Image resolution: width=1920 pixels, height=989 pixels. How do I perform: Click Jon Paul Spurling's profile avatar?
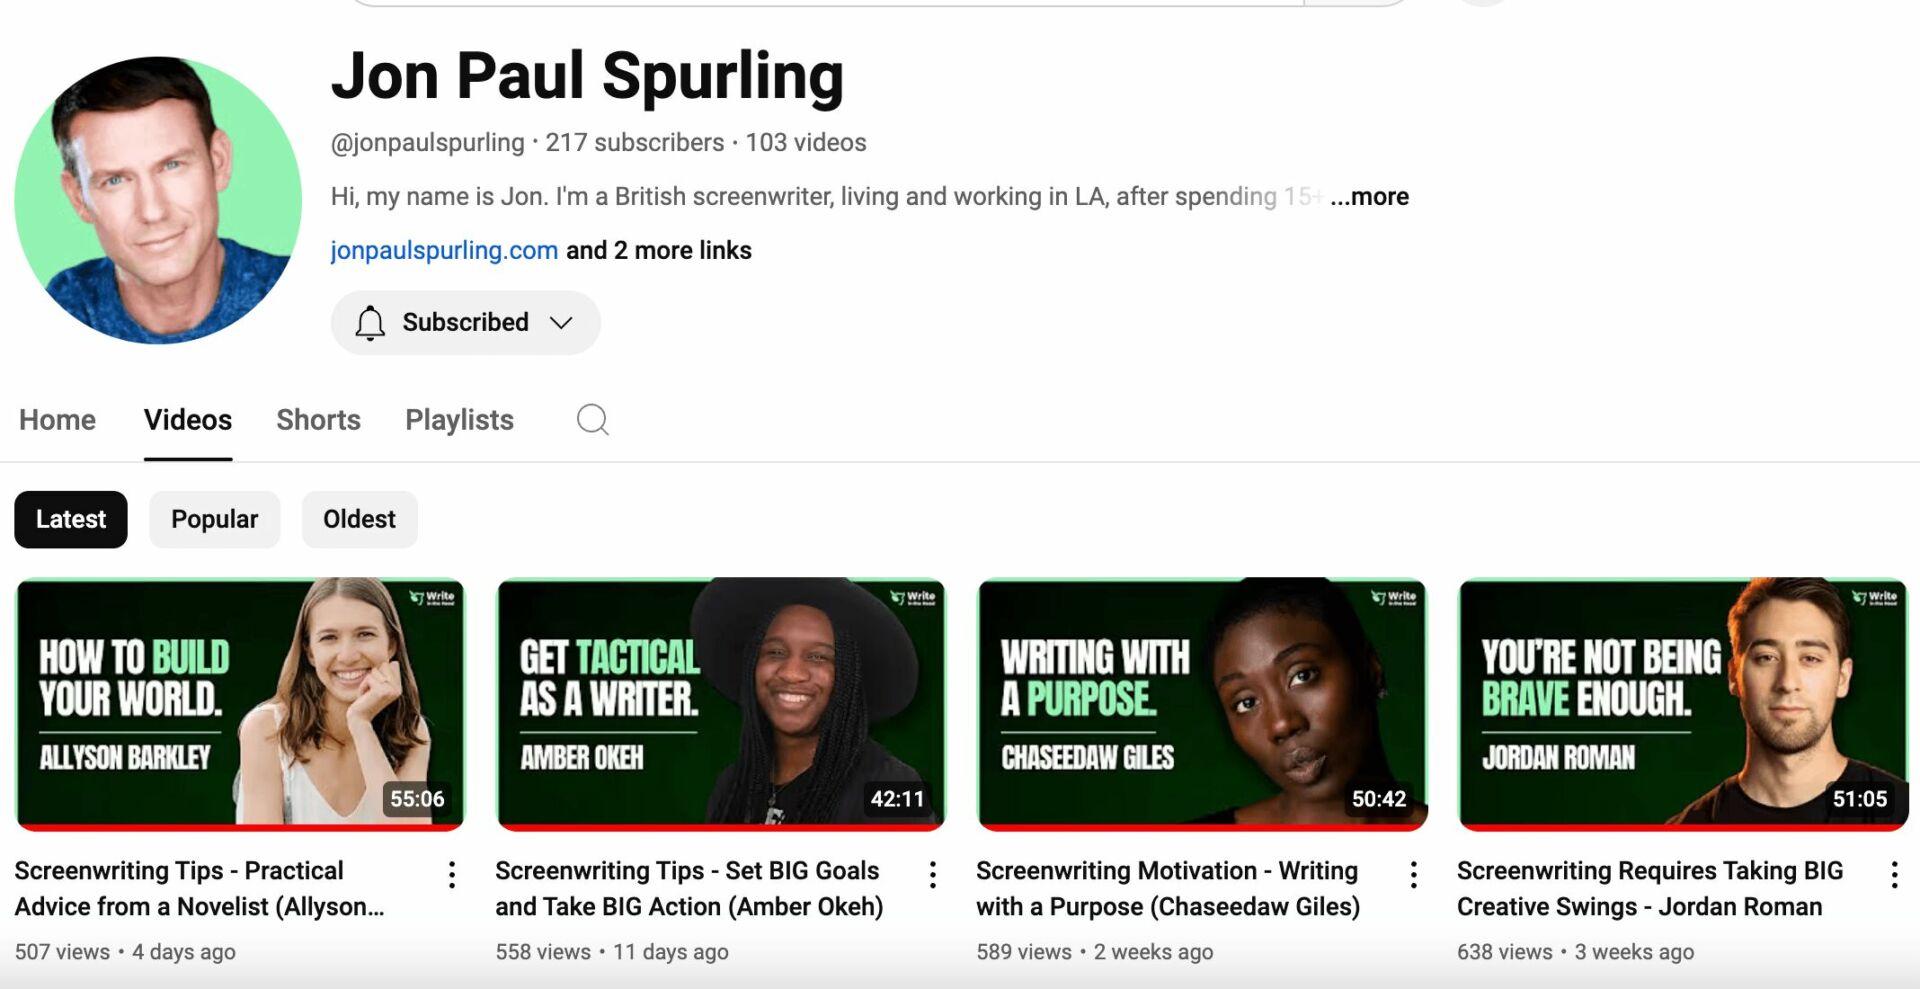click(x=158, y=200)
